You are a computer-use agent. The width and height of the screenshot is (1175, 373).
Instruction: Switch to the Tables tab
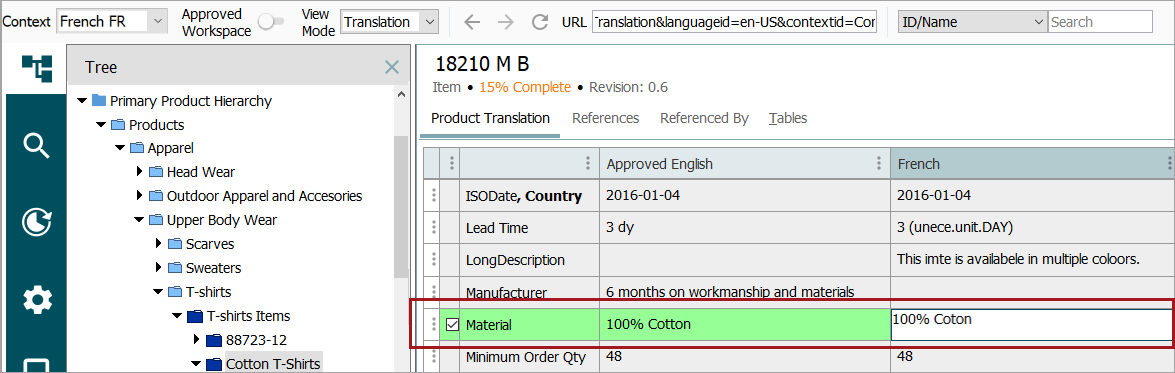(x=788, y=118)
